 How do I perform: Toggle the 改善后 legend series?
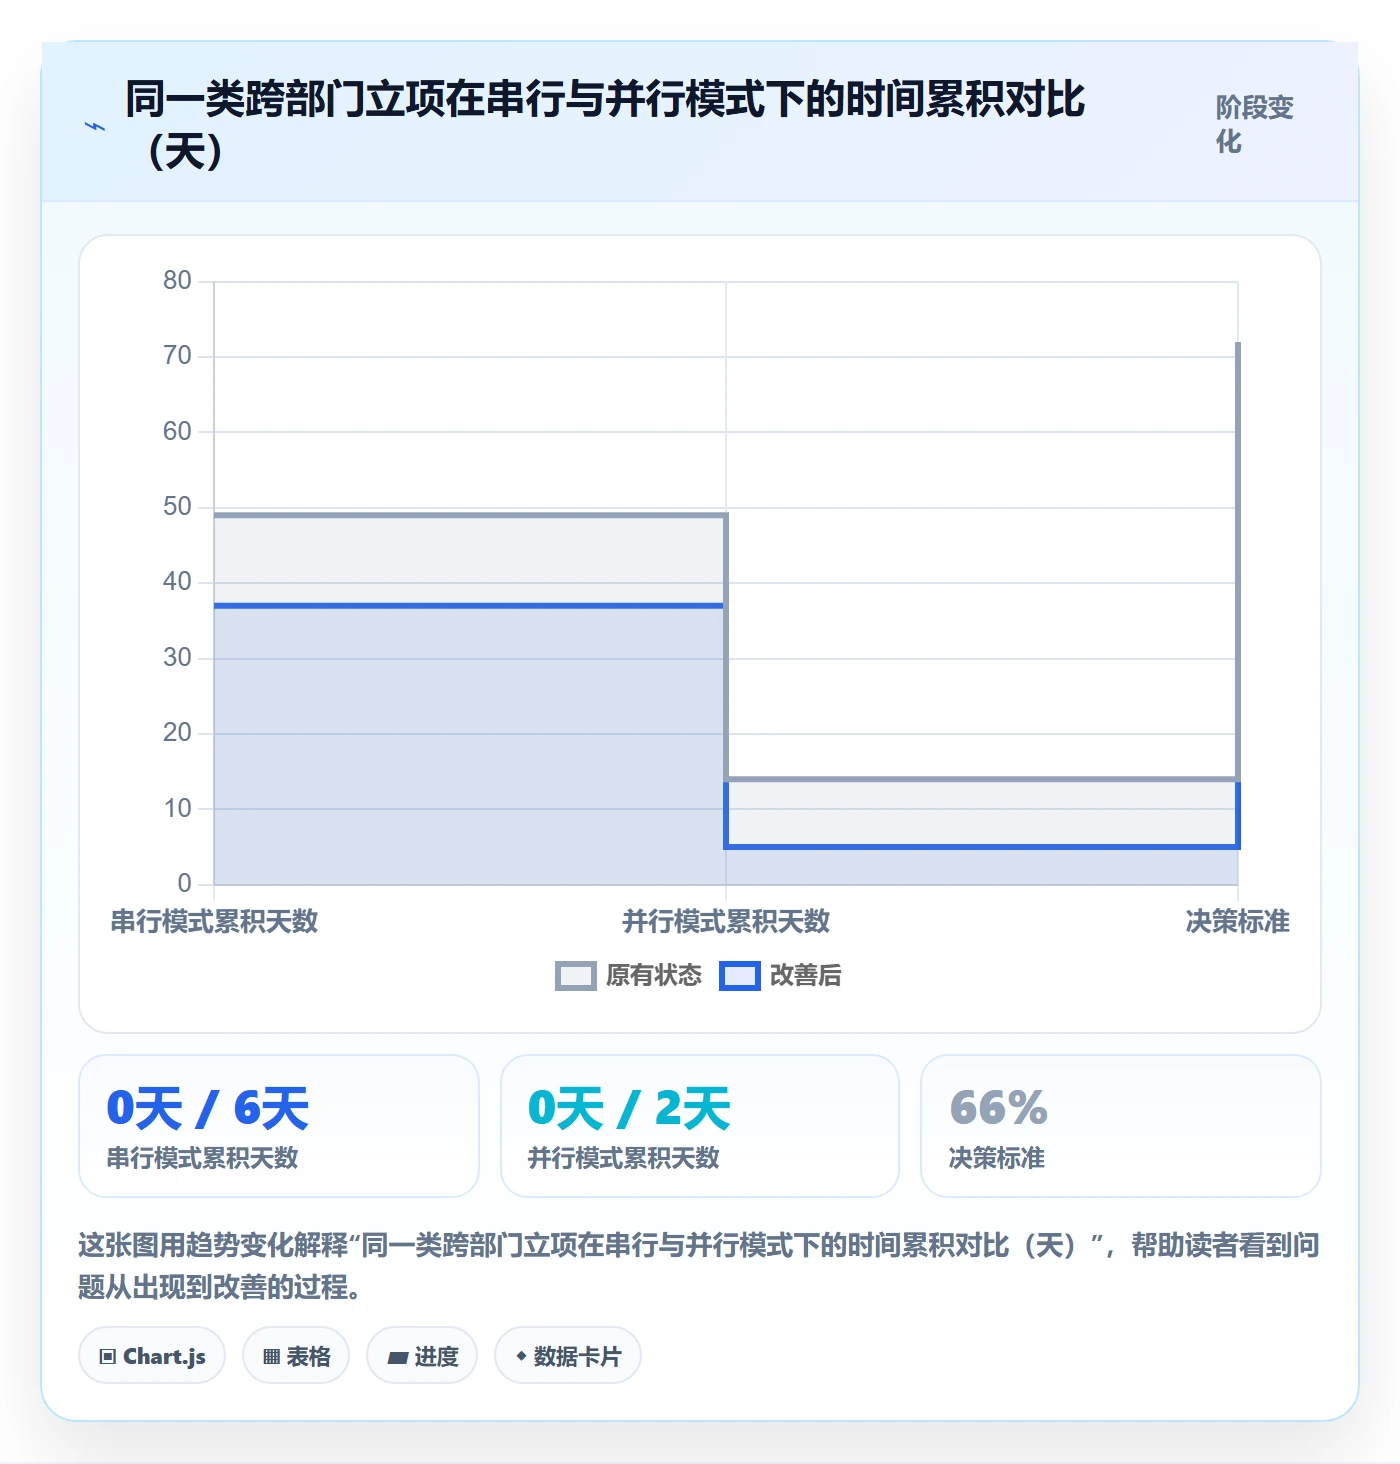tap(781, 975)
